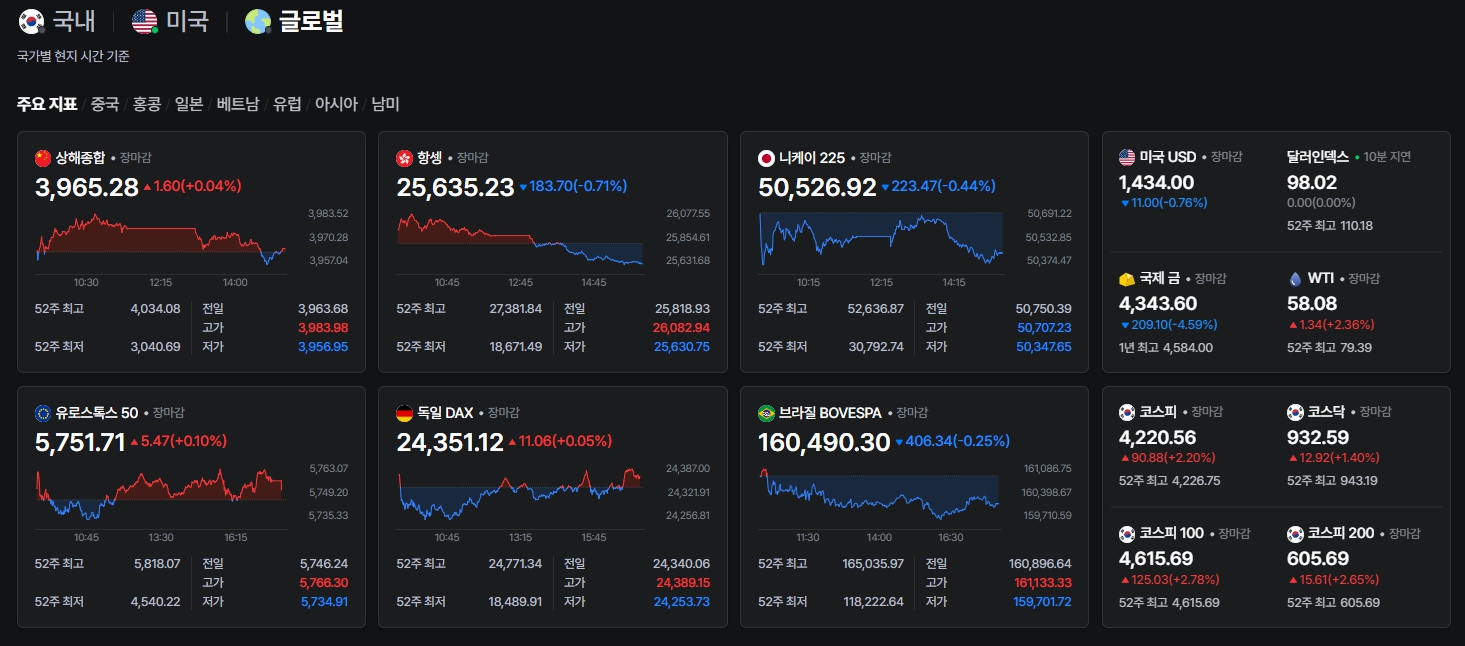Click the South Korea flag icon beside 국내
Screen dimensions: 1465x646
(x=31, y=21)
